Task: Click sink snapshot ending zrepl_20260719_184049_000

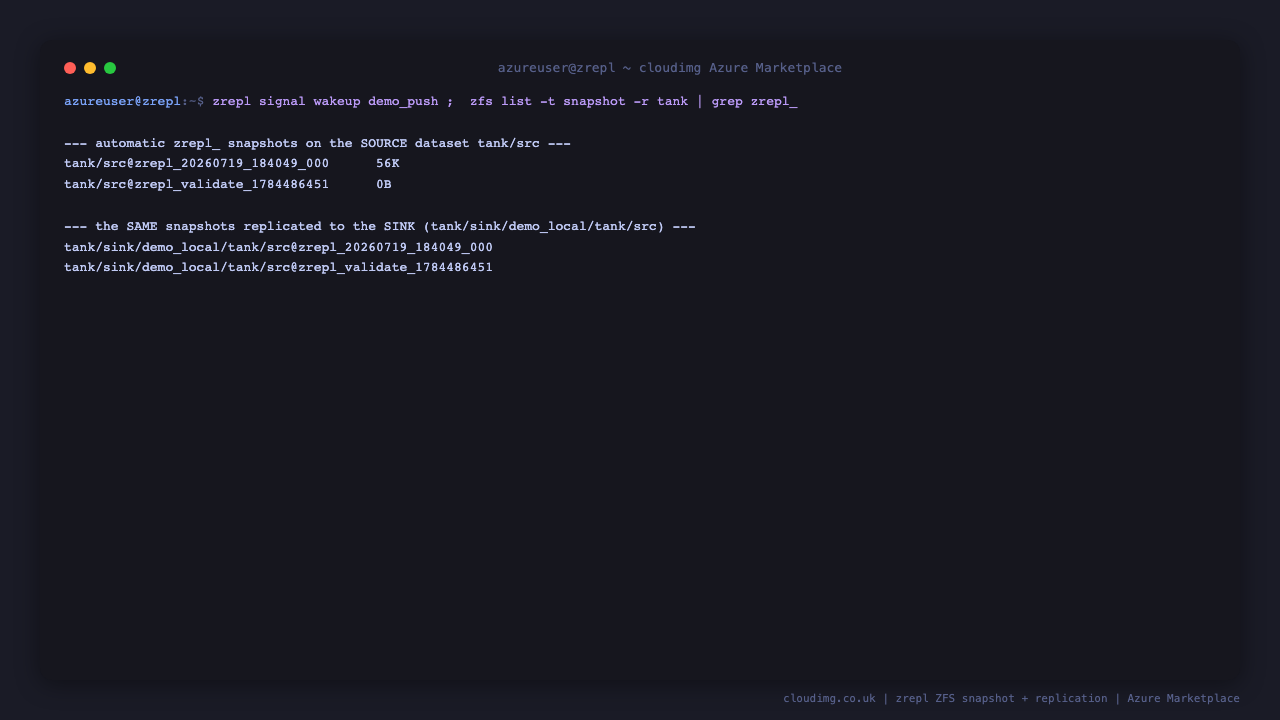Action: (x=278, y=248)
